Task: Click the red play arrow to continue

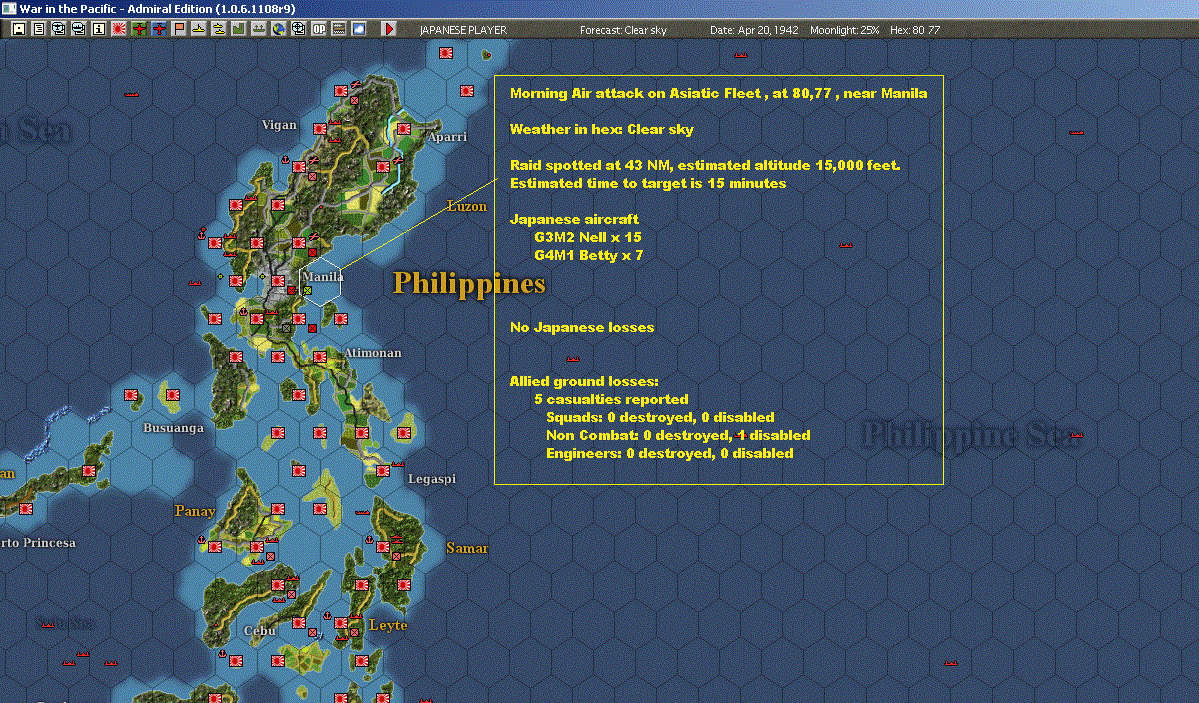Action: (388, 29)
